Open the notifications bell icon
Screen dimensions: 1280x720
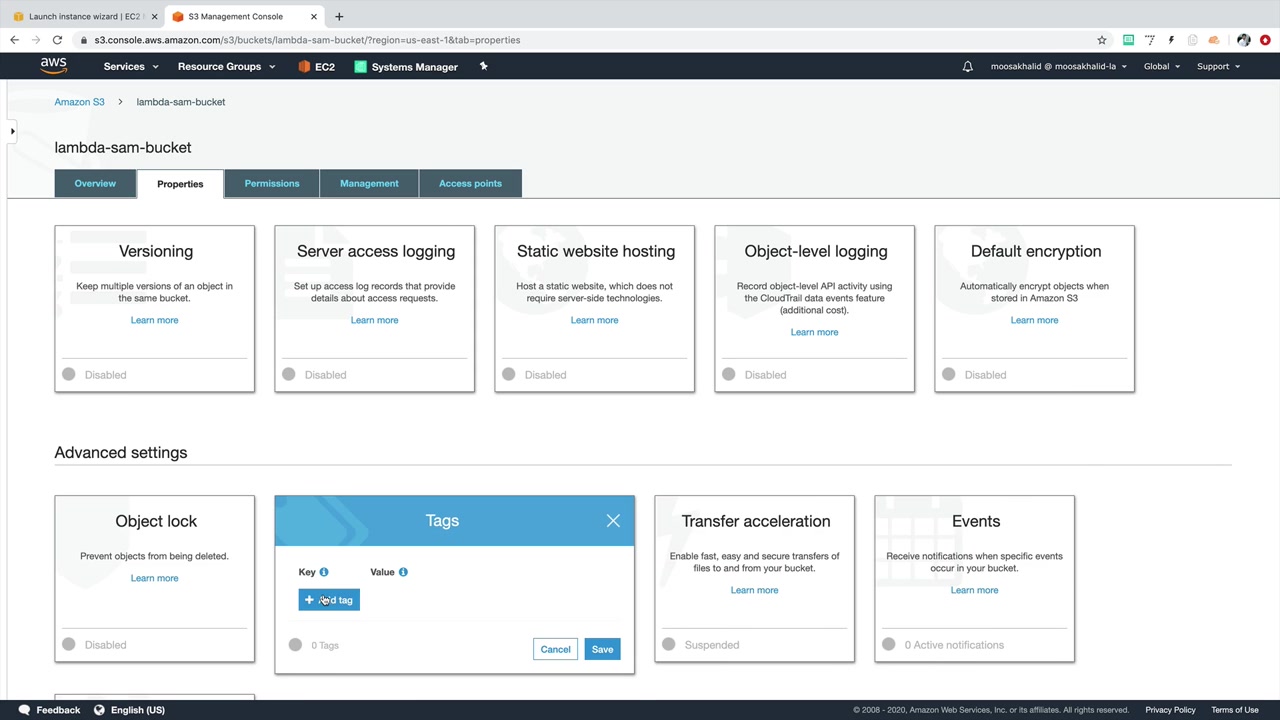pos(967,67)
